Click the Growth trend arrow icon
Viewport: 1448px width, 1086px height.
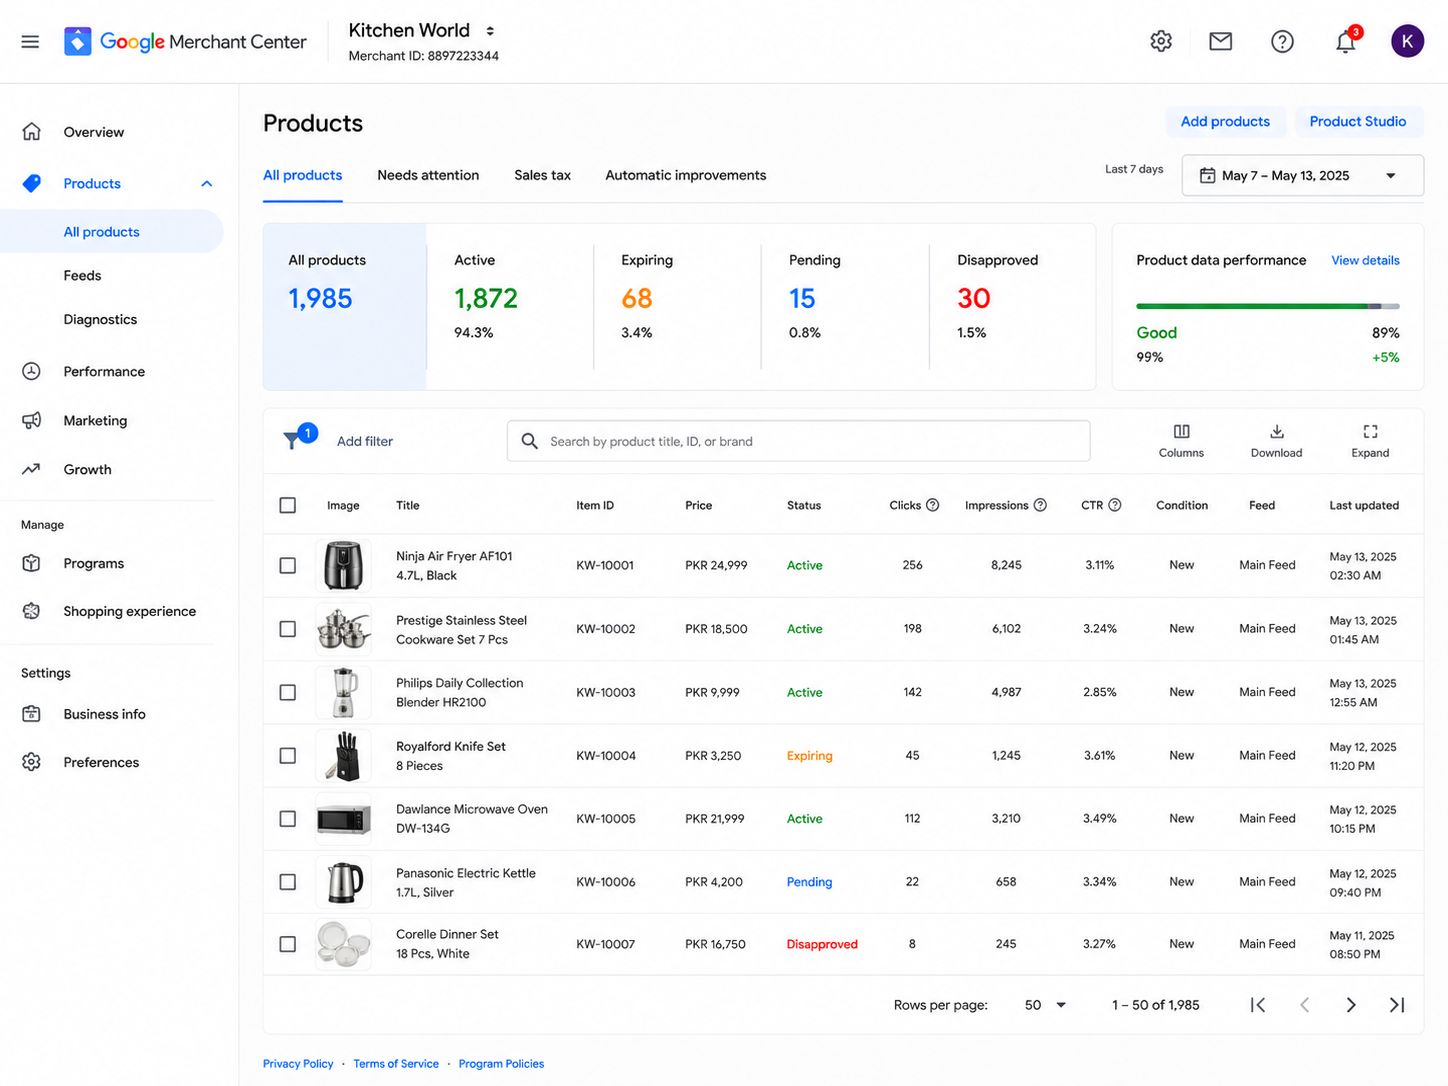coord(32,469)
